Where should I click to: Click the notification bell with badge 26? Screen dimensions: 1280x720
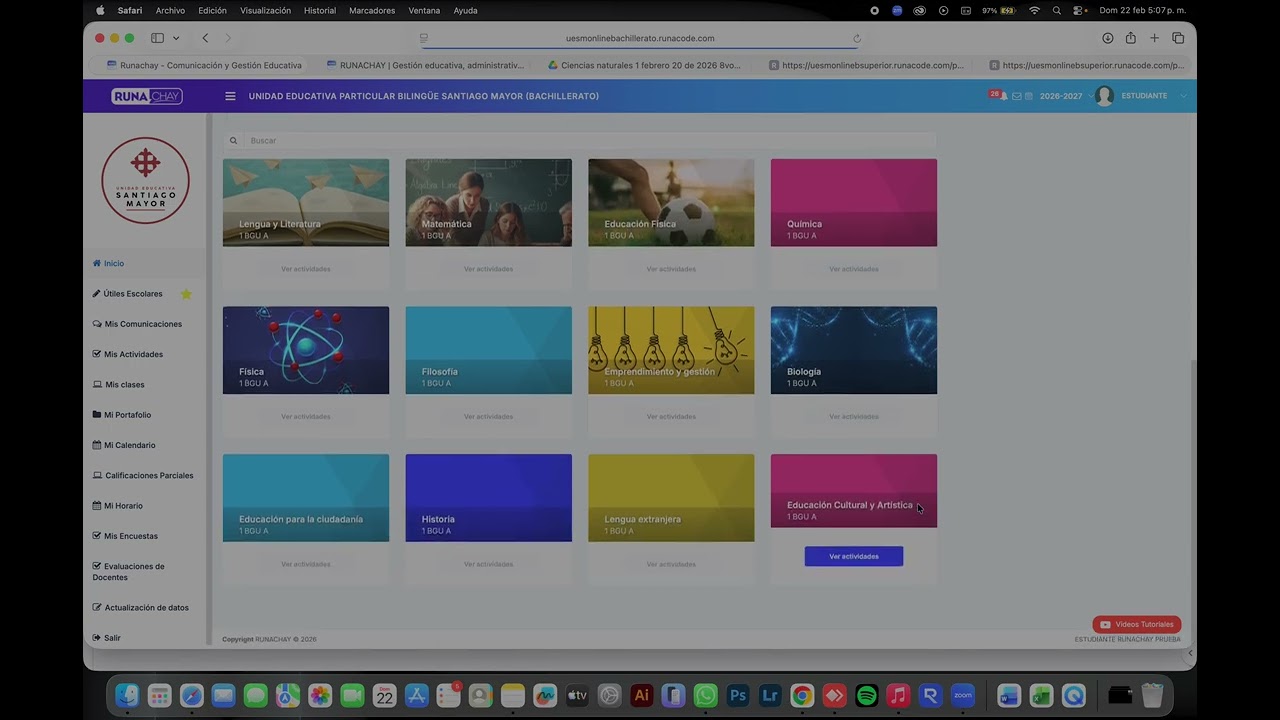tap(1002, 96)
